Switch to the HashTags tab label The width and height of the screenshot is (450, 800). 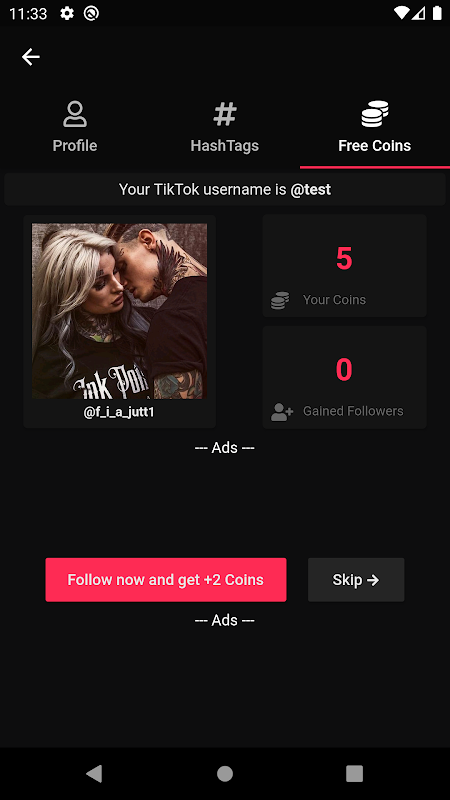224,146
